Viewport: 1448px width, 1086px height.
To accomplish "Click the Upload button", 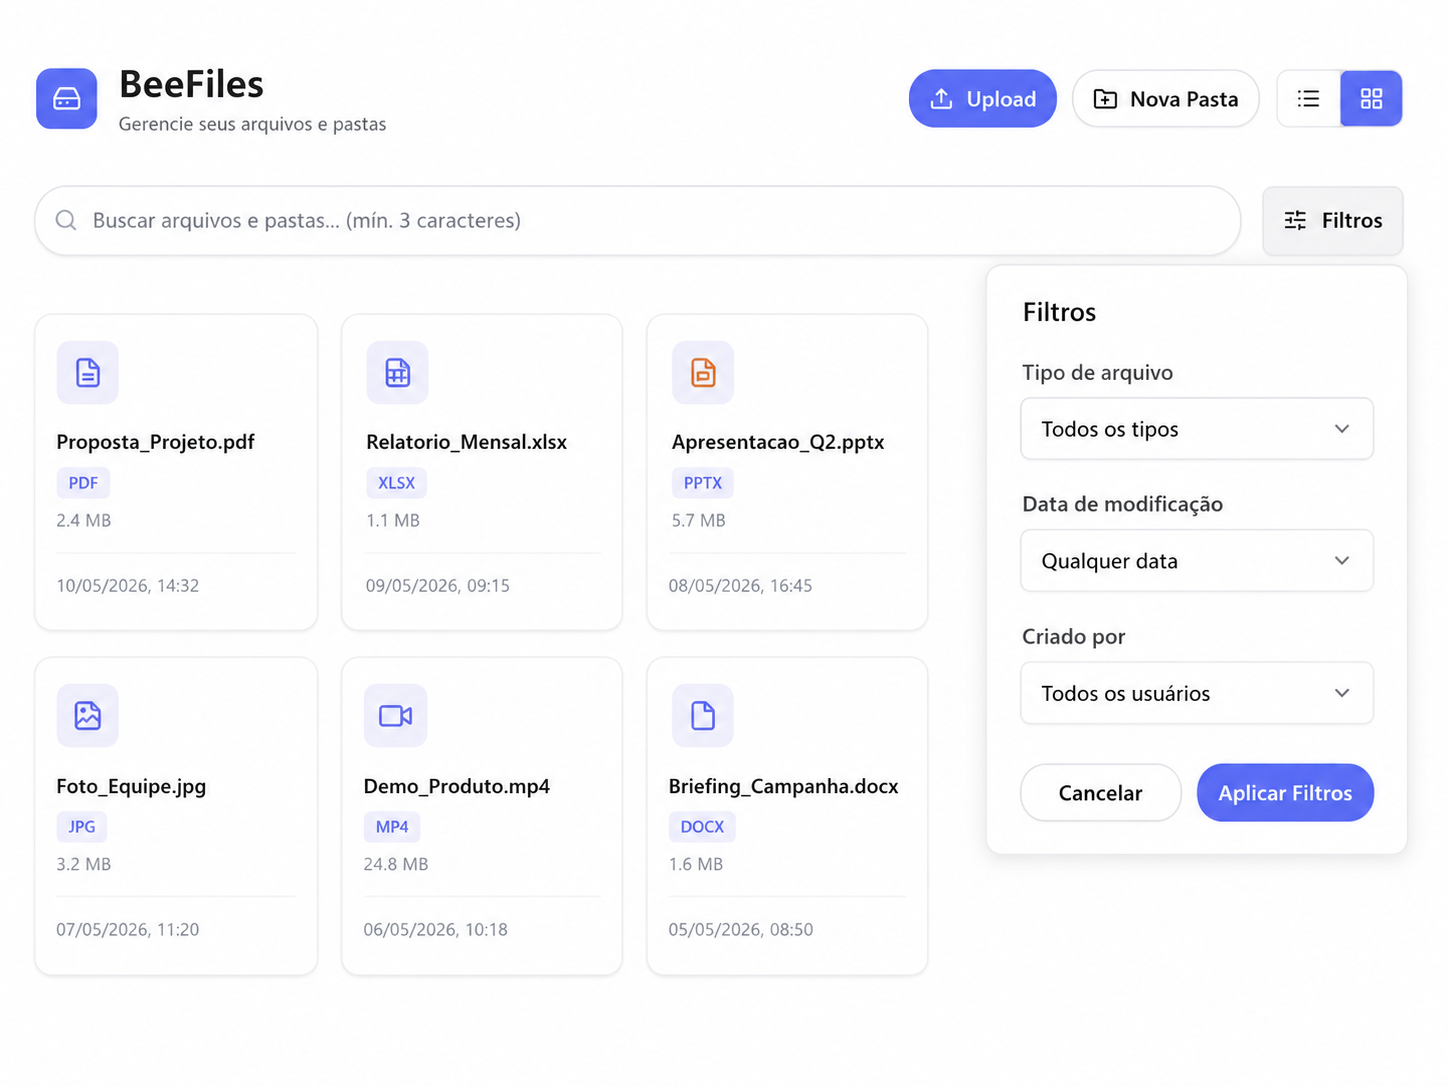I will click(982, 99).
